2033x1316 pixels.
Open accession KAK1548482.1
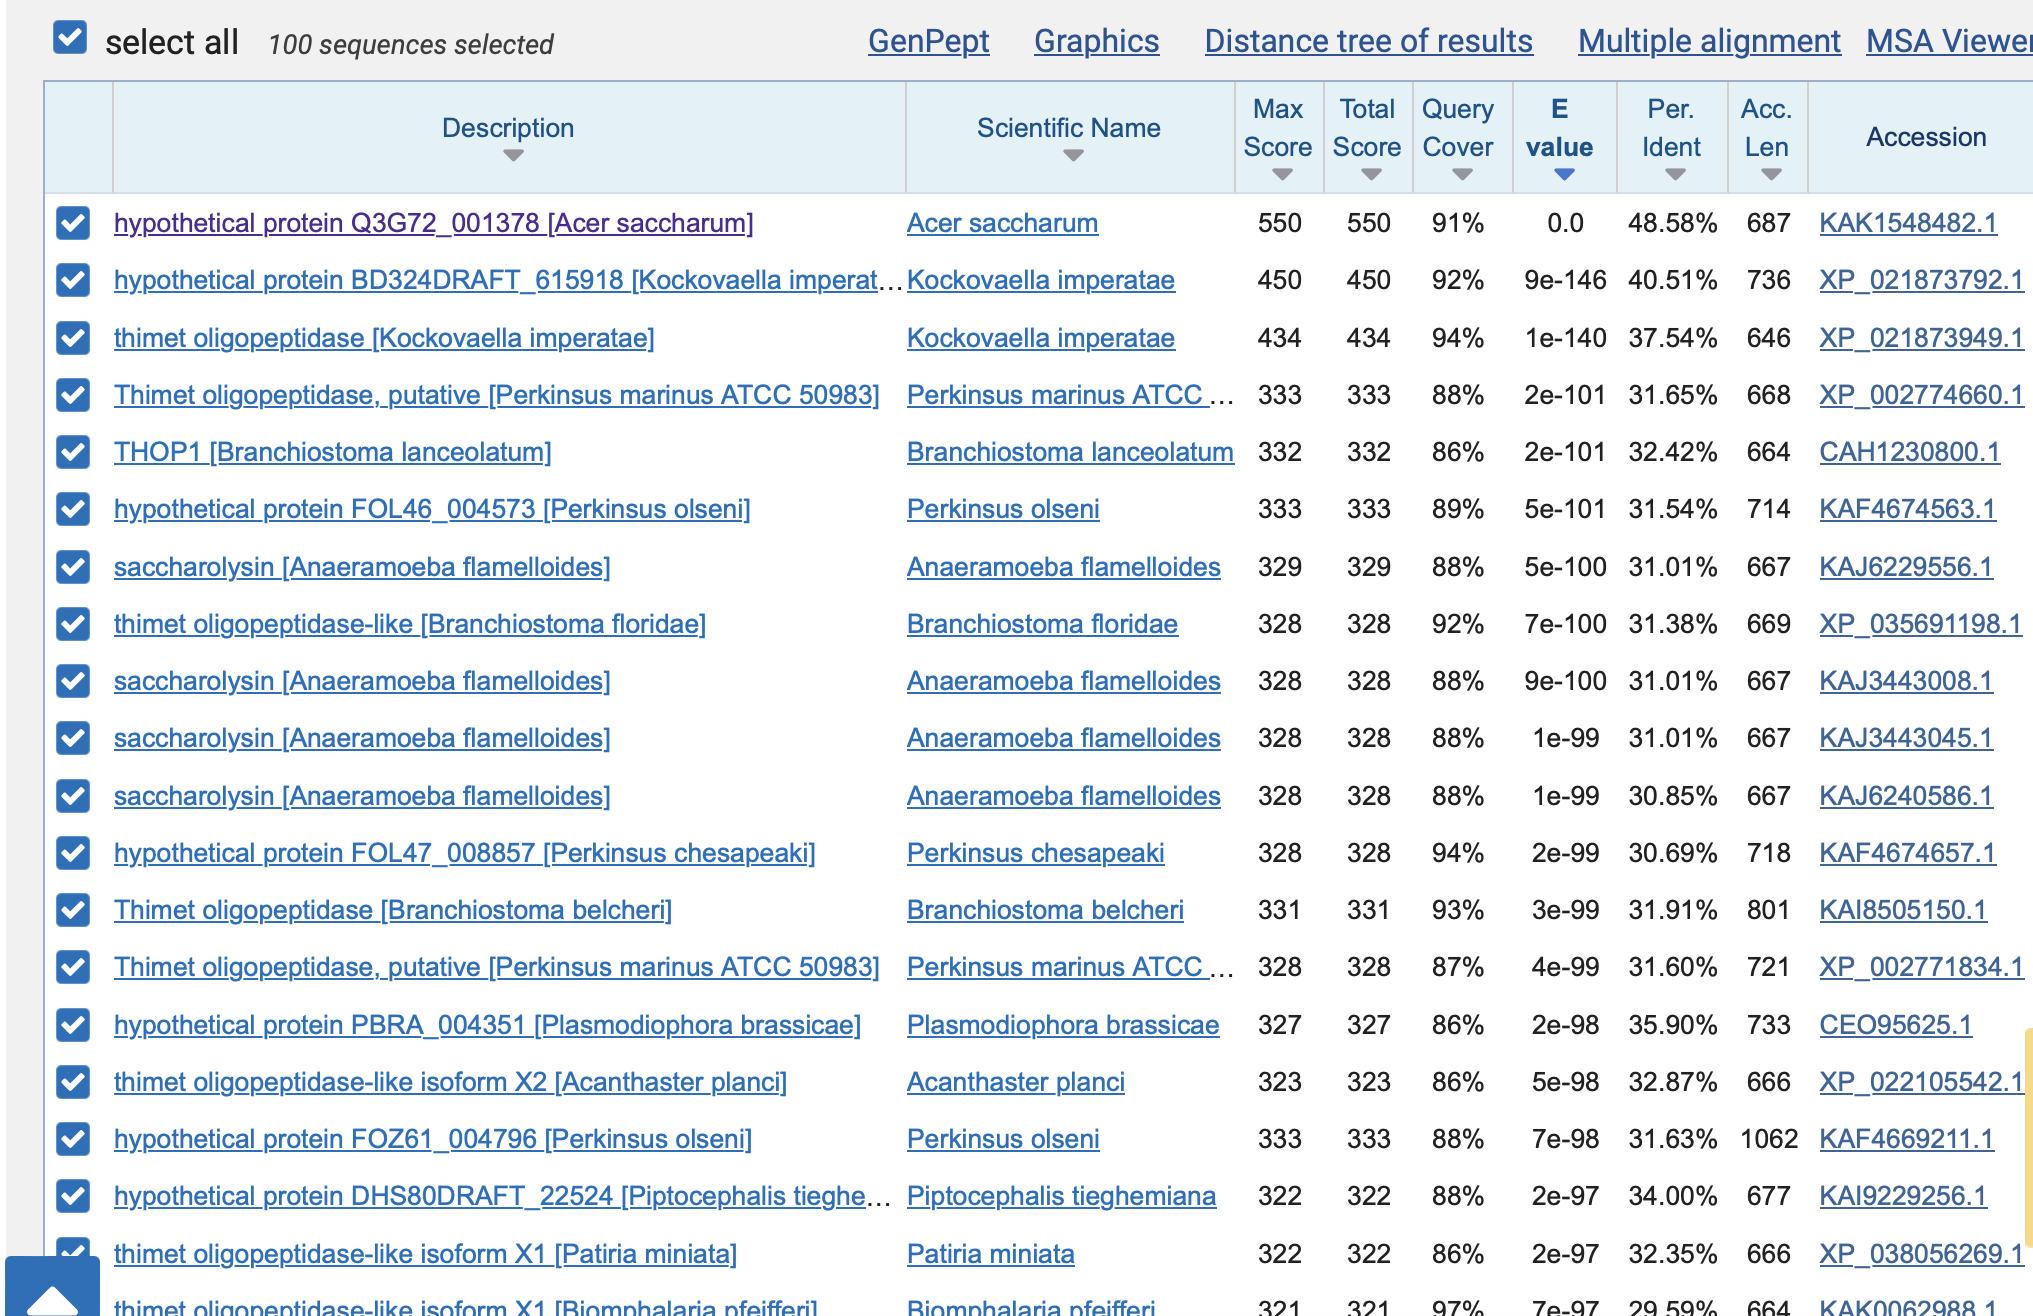(x=1908, y=223)
